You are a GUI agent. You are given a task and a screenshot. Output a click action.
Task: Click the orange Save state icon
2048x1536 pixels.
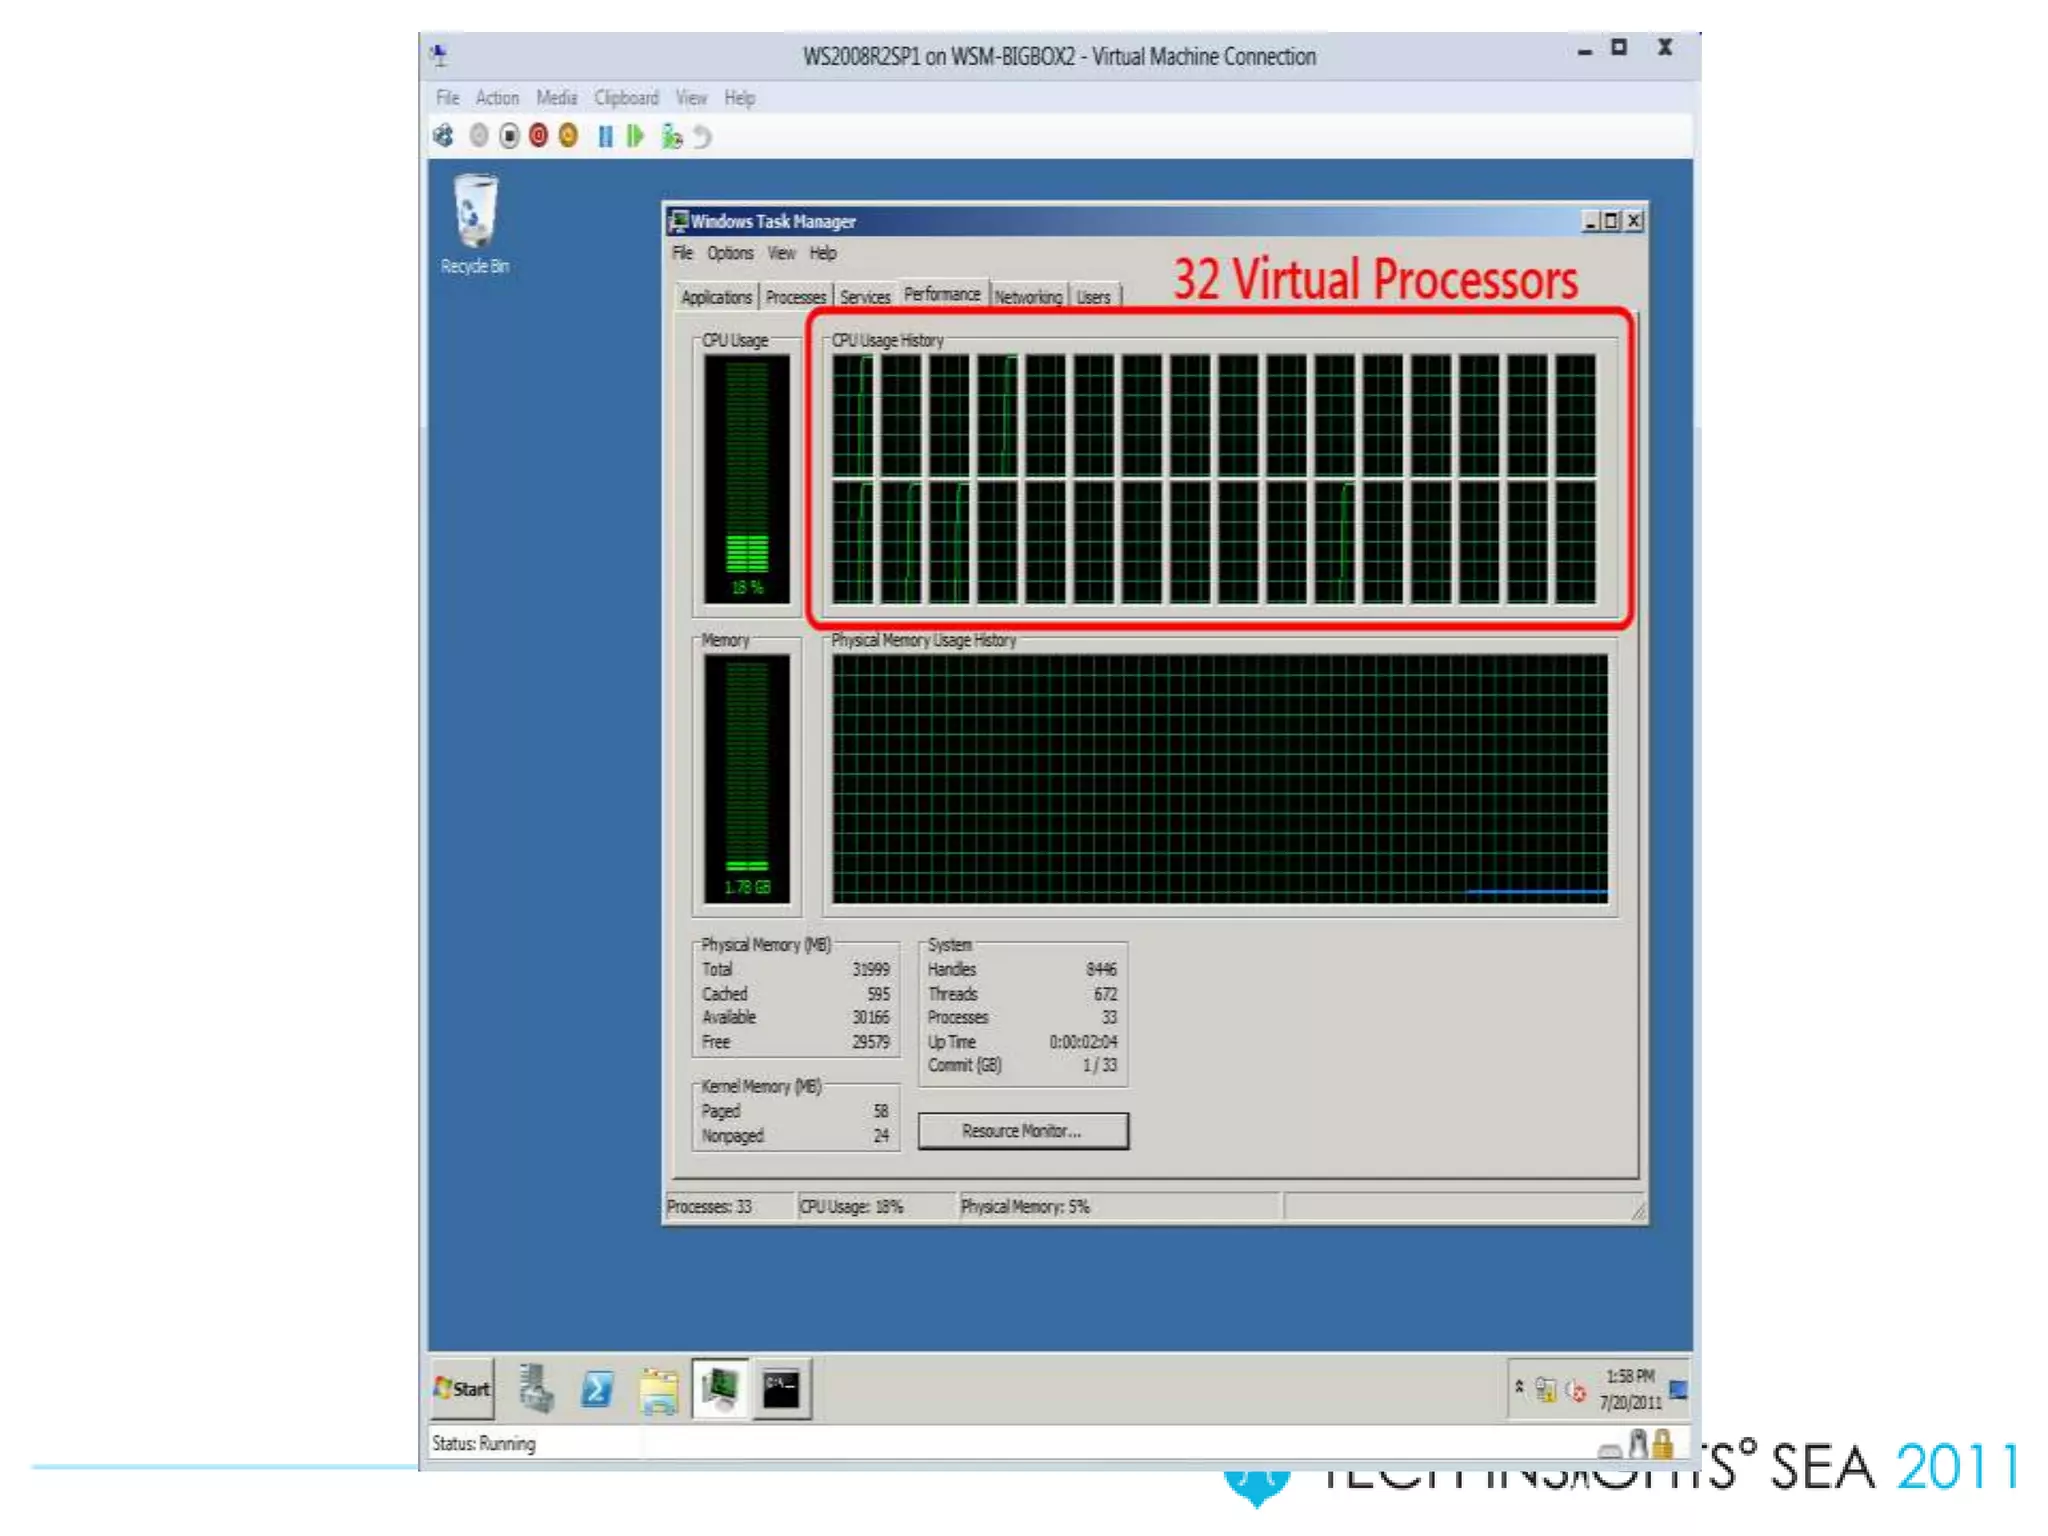point(568,136)
